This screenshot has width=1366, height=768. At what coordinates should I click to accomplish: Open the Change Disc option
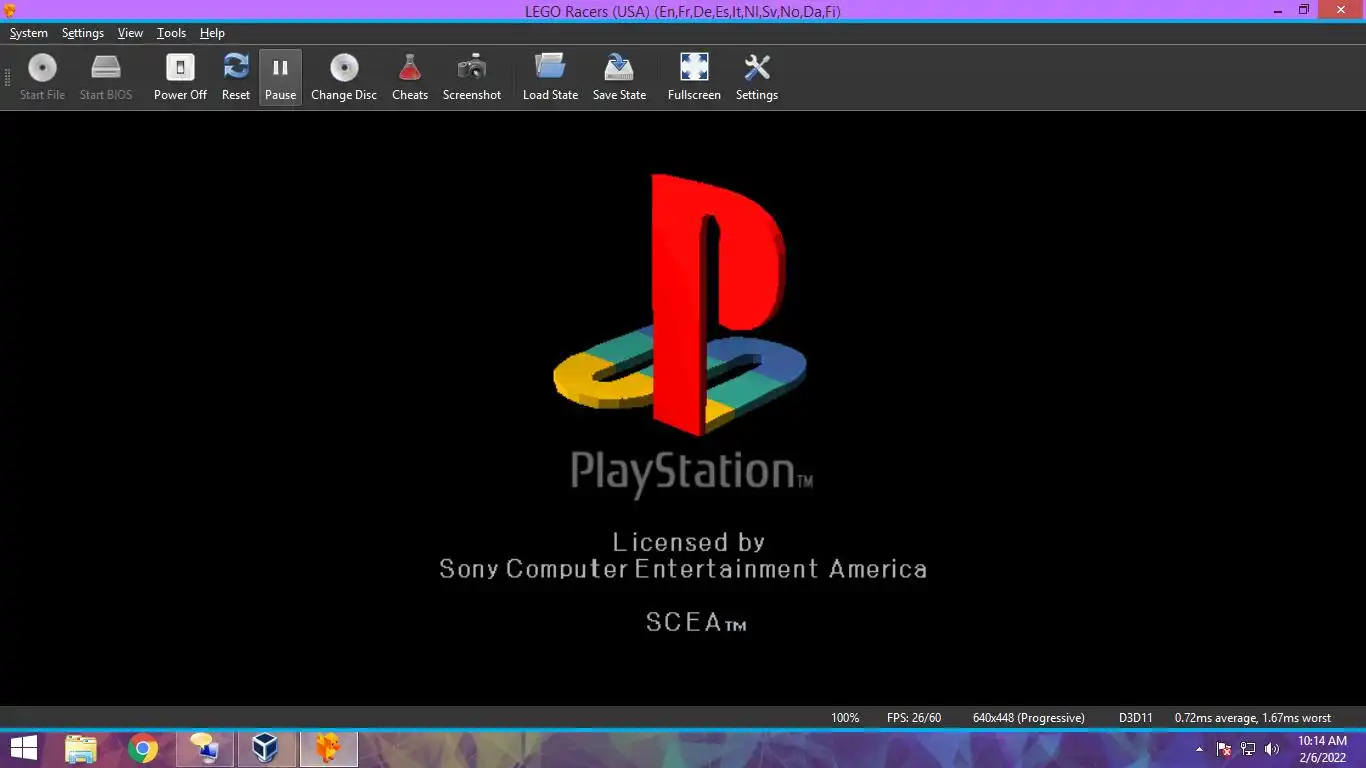344,77
